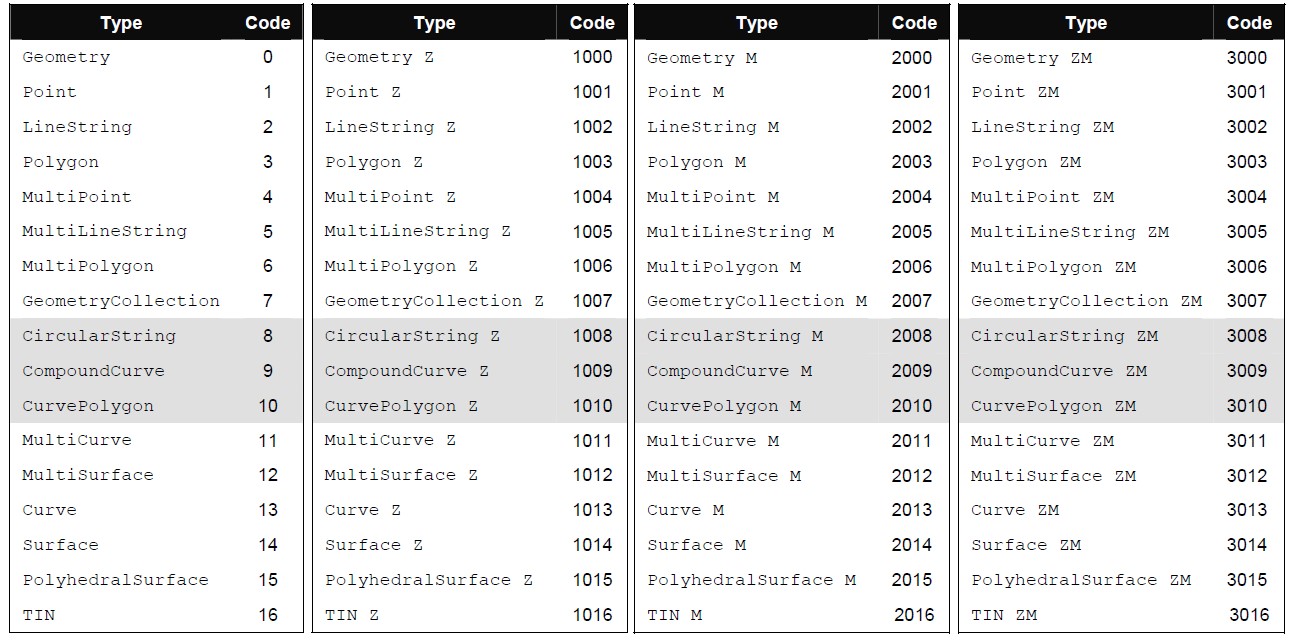Viewport: 1293px width, 640px height.
Task: Select the 'GeometryCollection ZM' type cell
Action: [x=1086, y=301]
